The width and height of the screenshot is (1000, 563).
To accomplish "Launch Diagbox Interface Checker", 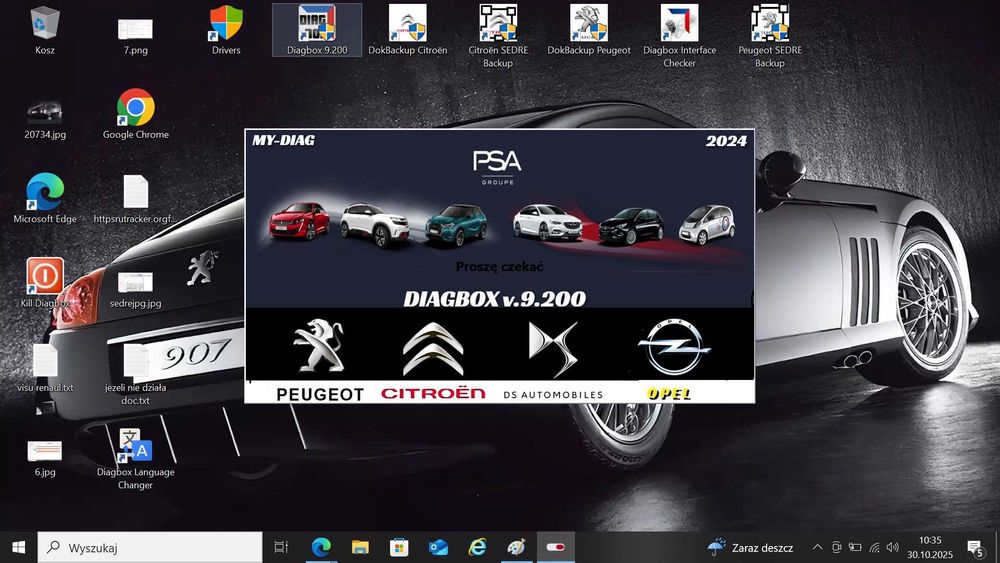I will pos(679,36).
